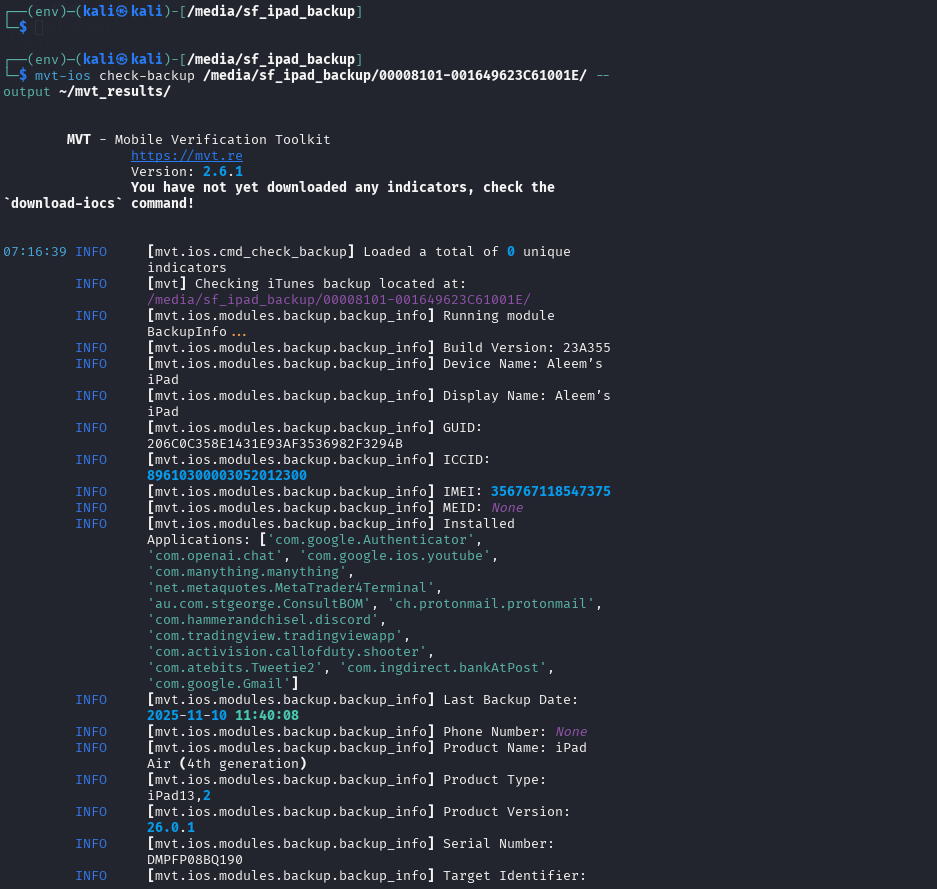Click the Build Version value 23A355
This screenshot has height=889, width=937.
[x=586, y=347]
